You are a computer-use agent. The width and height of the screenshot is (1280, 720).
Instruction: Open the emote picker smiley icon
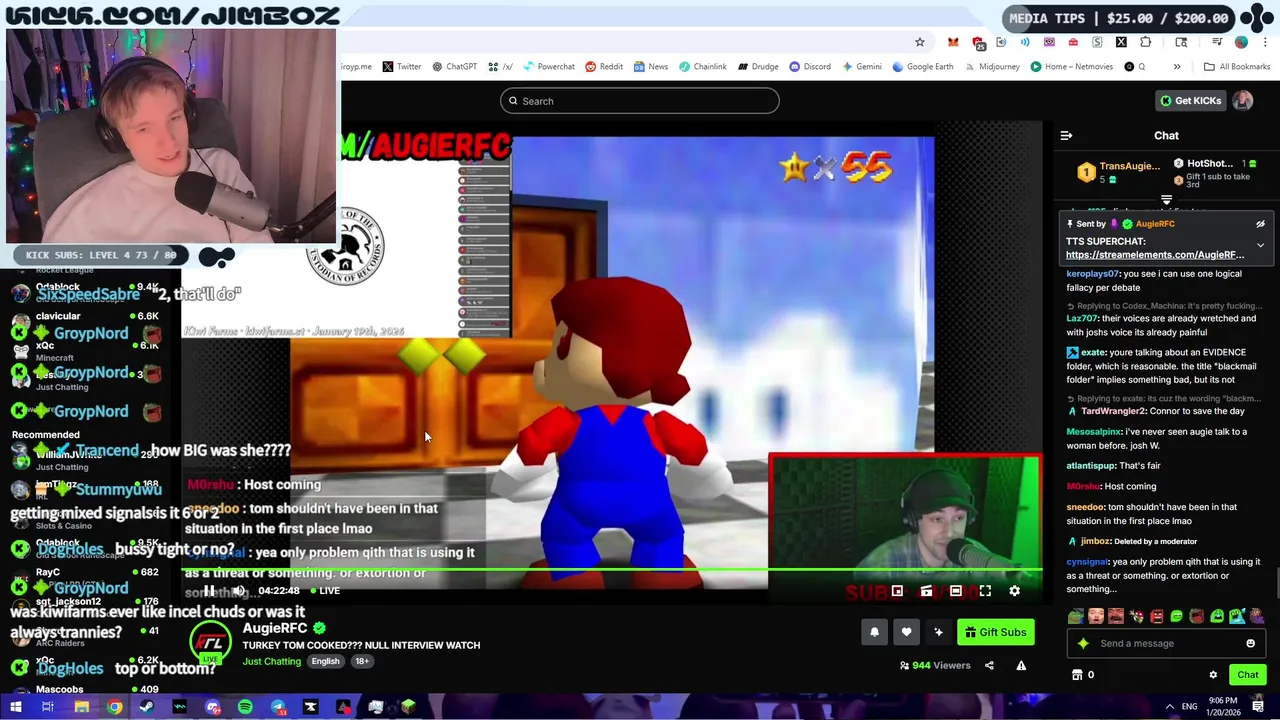pyautogui.click(x=1250, y=643)
